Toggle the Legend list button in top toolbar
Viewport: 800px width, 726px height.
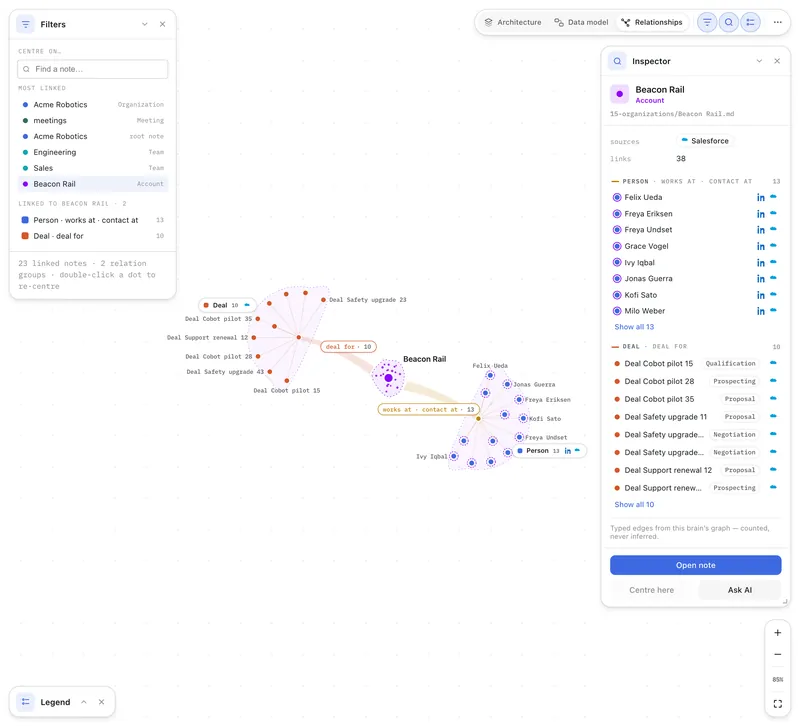pos(750,22)
